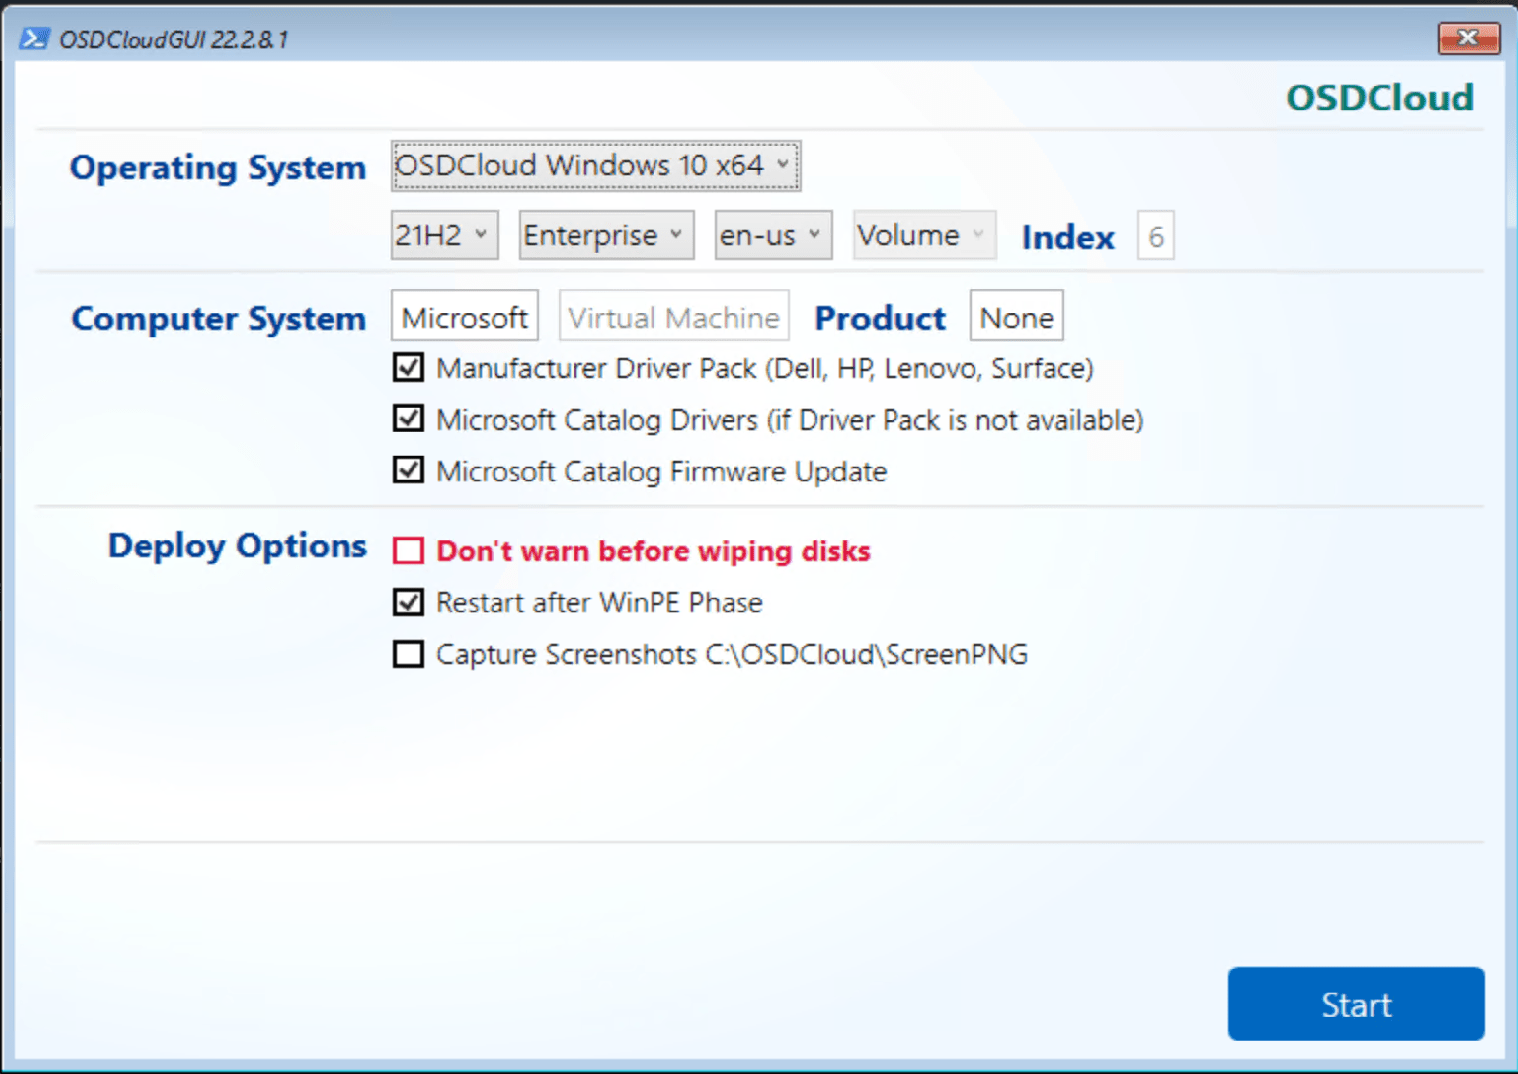Toggle Microsoft Catalog Firmware Update

click(408, 469)
